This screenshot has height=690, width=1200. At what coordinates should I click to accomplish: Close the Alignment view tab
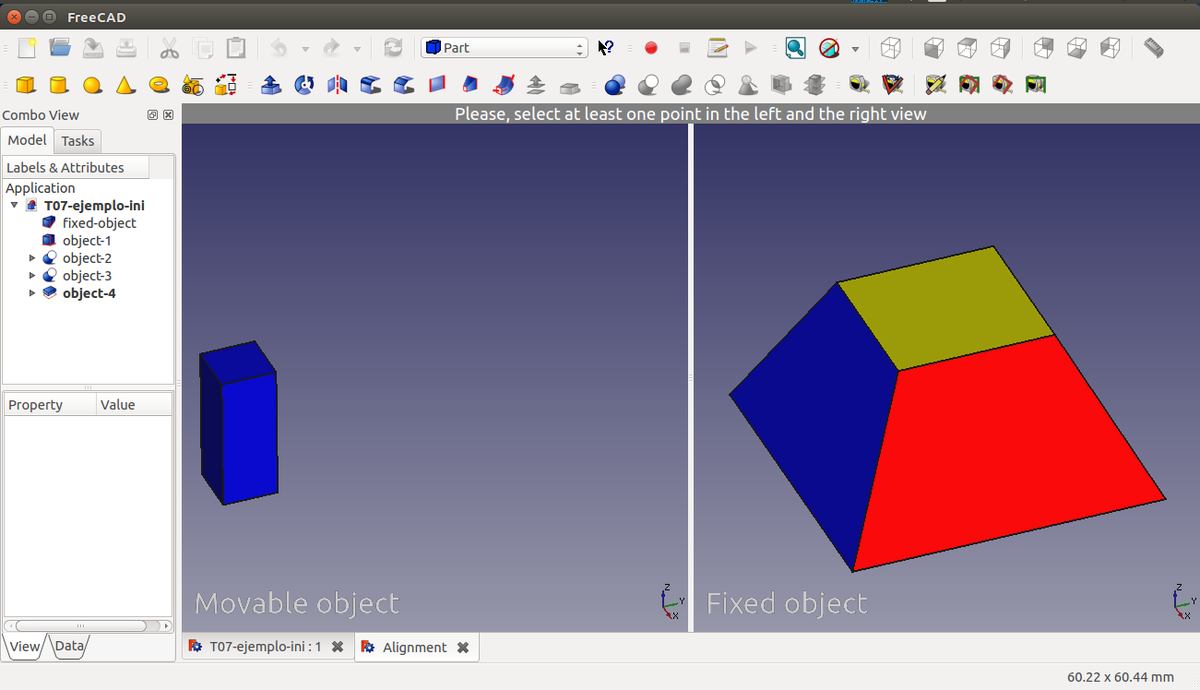(x=463, y=647)
